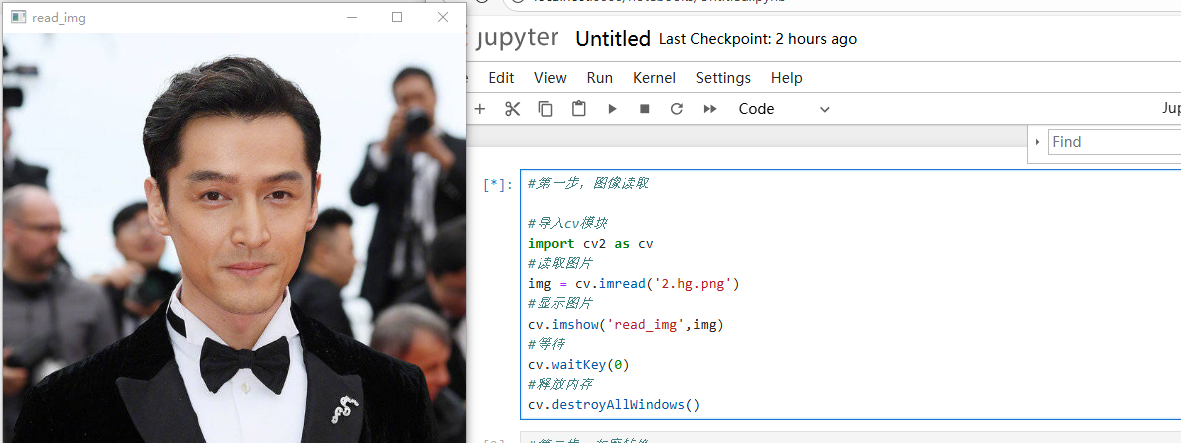The height and width of the screenshot is (443, 1181).
Task: Open the View menu
Action: pos(550,78)
